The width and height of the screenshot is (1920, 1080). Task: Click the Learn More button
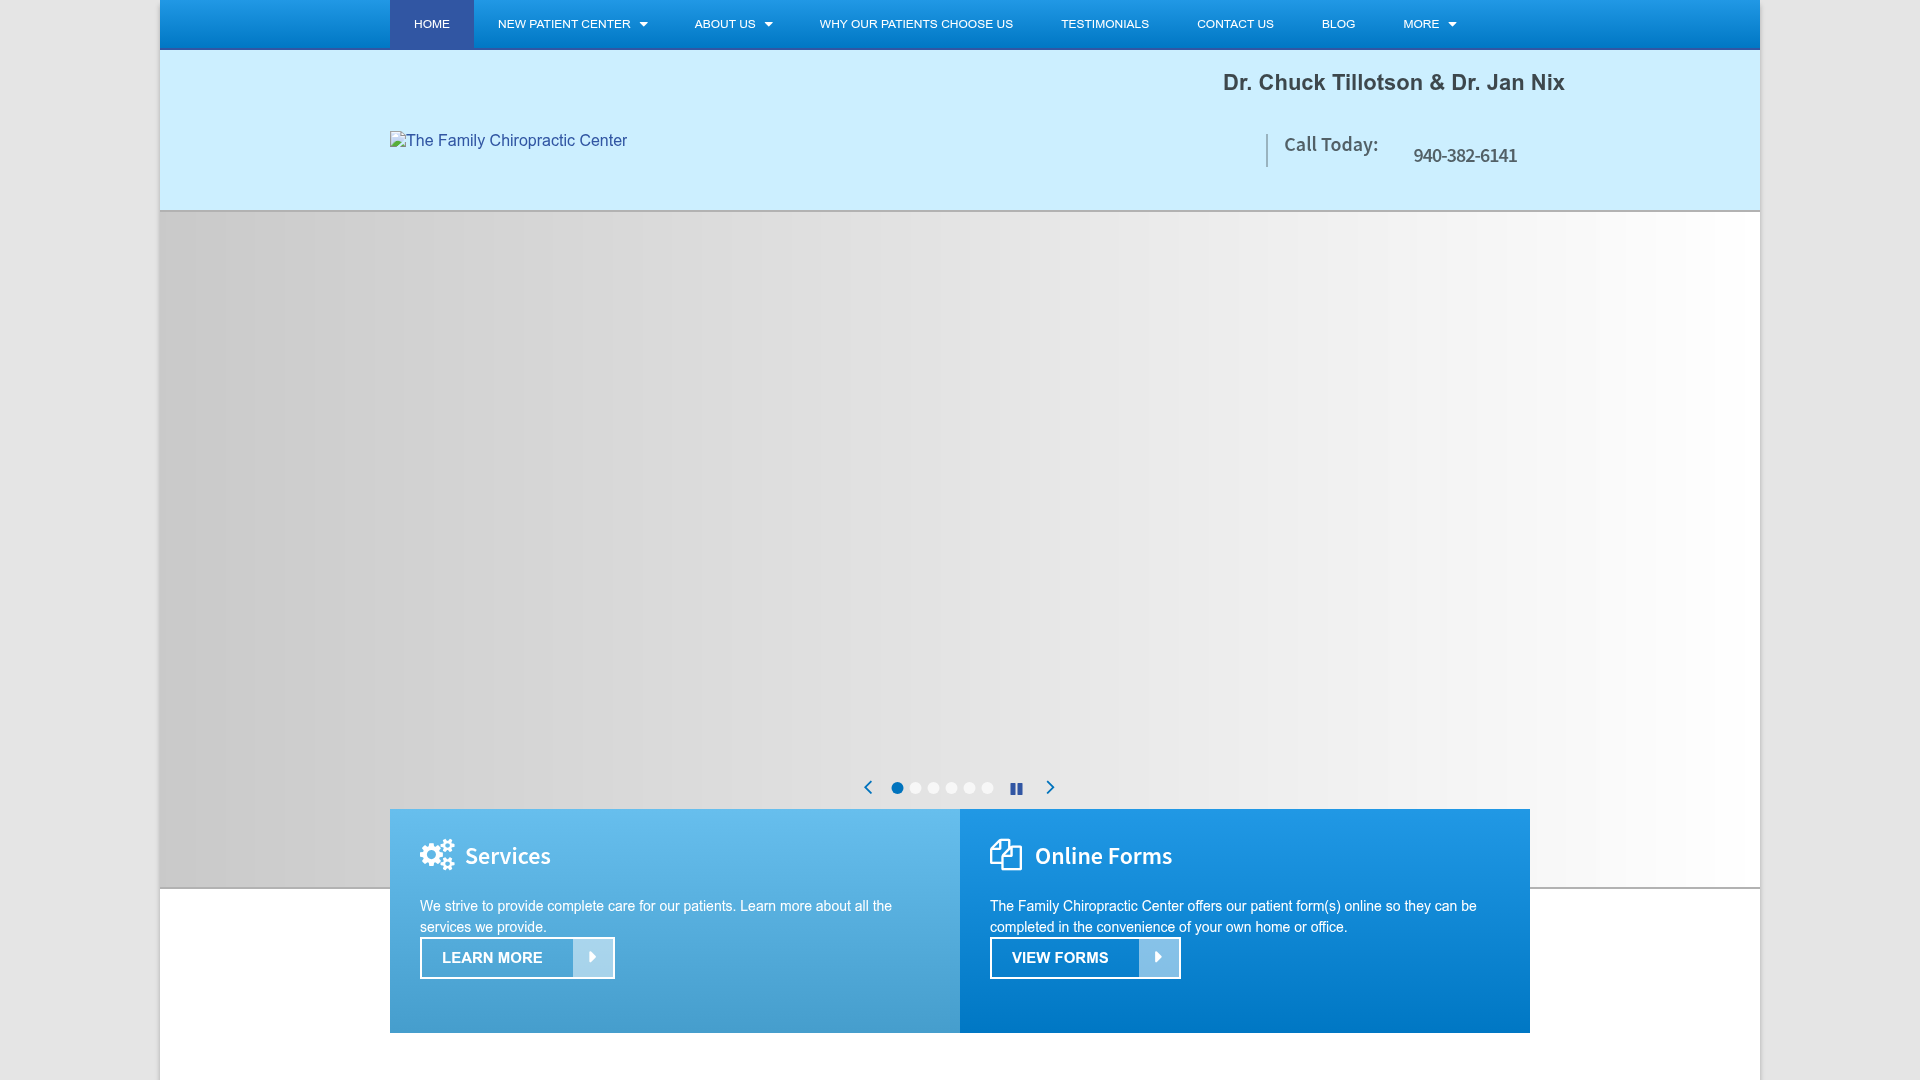tap(494, 958)
